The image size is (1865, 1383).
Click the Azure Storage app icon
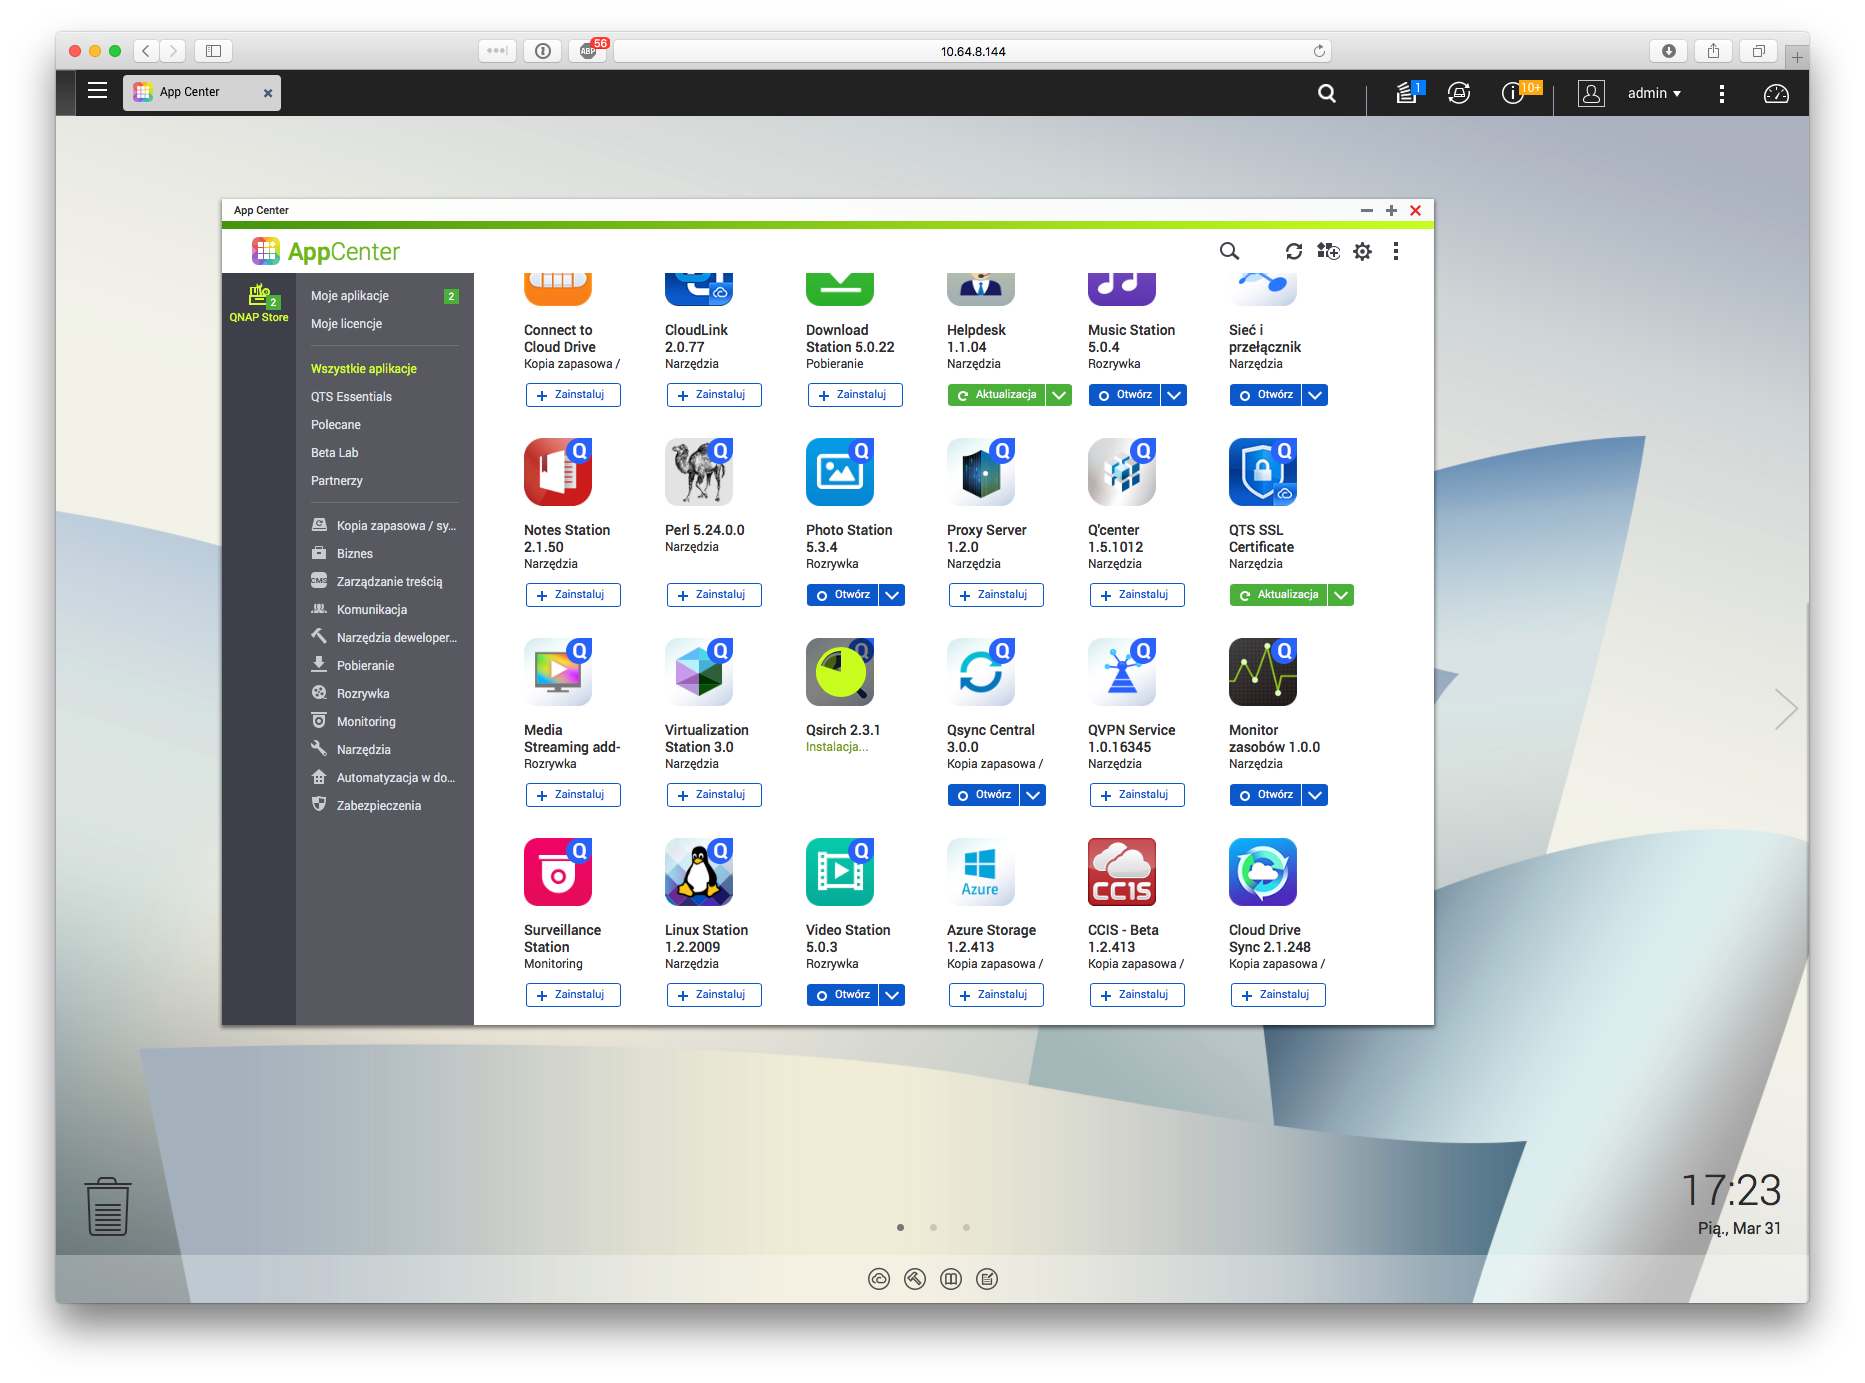coord(981,872)
